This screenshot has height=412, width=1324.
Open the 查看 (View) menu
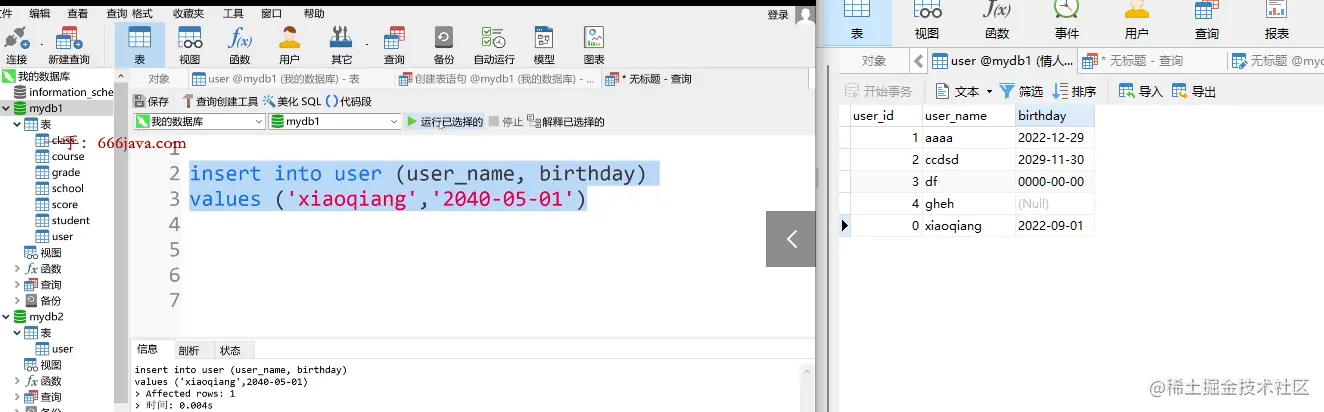[x=78, y=13]
